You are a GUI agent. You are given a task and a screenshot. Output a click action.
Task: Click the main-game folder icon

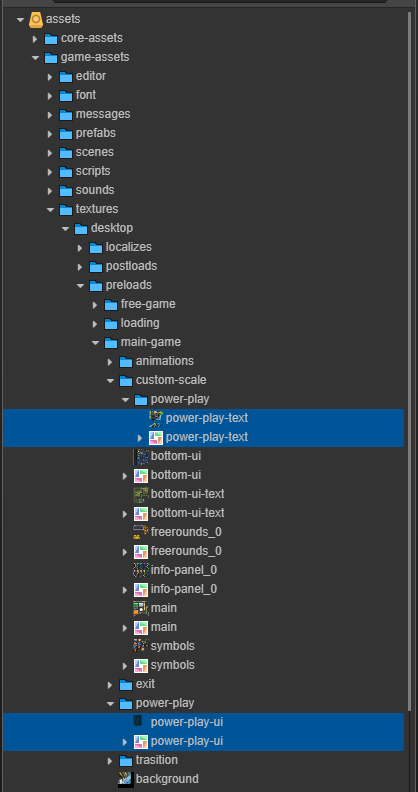(x=111, y=342)
